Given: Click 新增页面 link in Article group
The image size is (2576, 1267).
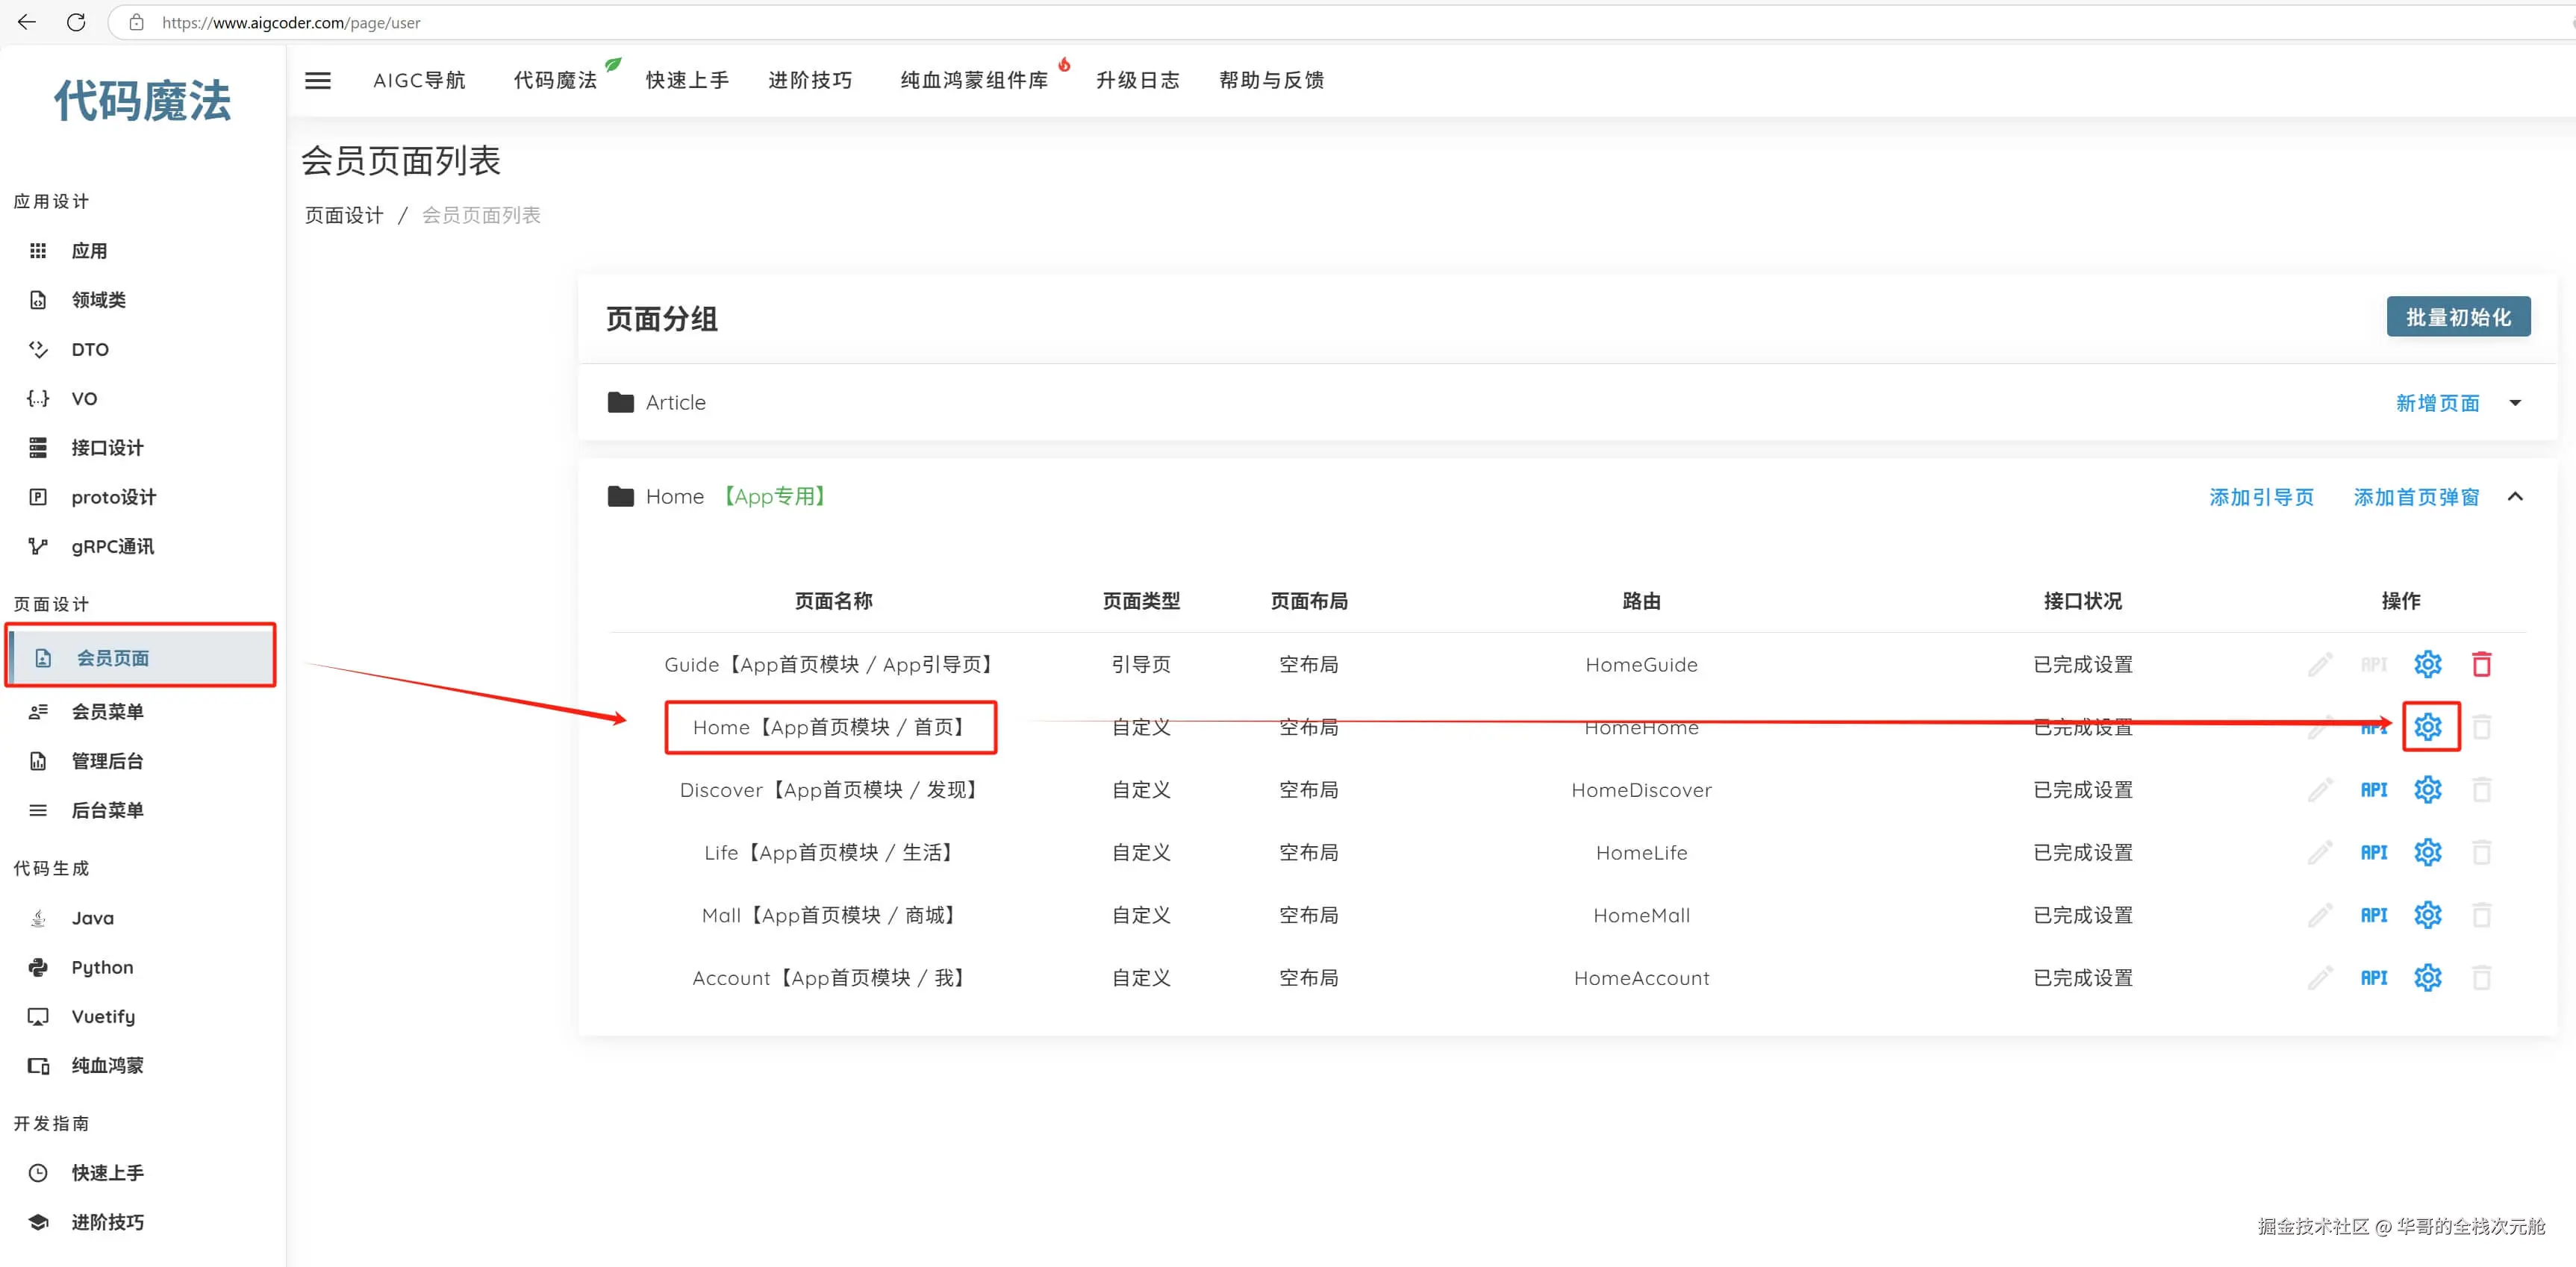Looking at the screenshot, I should 2437,403.
